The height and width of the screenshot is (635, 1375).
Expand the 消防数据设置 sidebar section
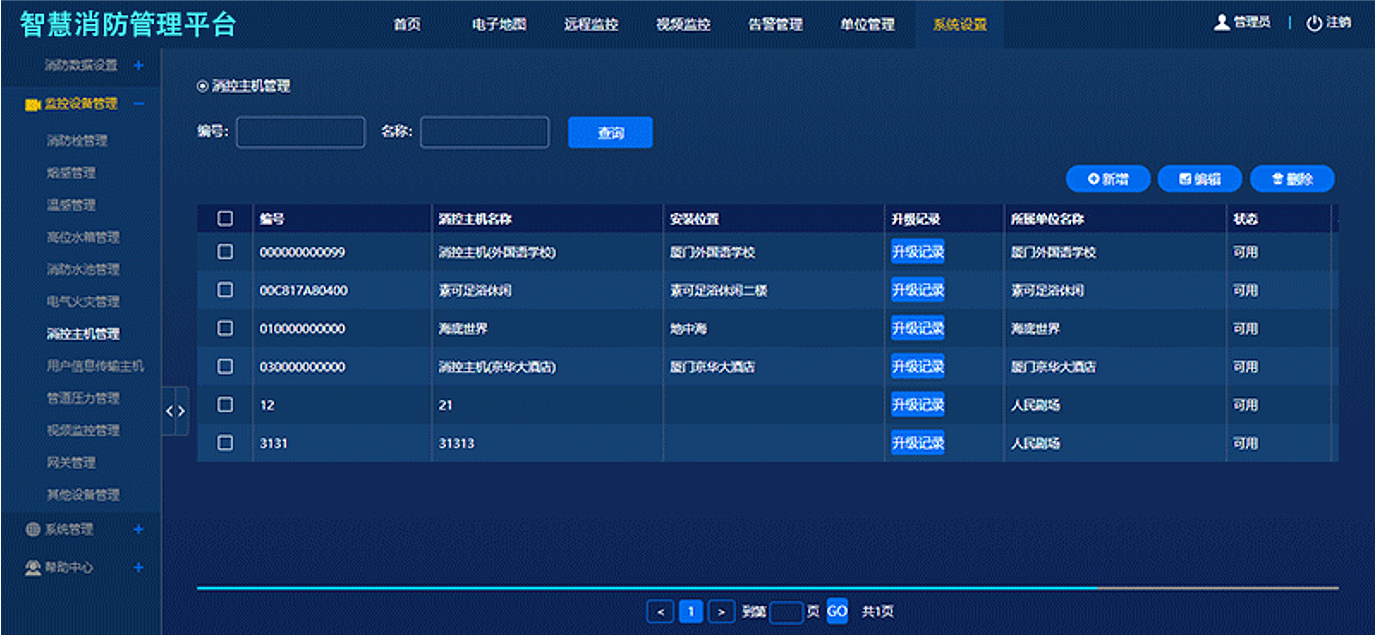pyautogui.click(x=138, y=65)
